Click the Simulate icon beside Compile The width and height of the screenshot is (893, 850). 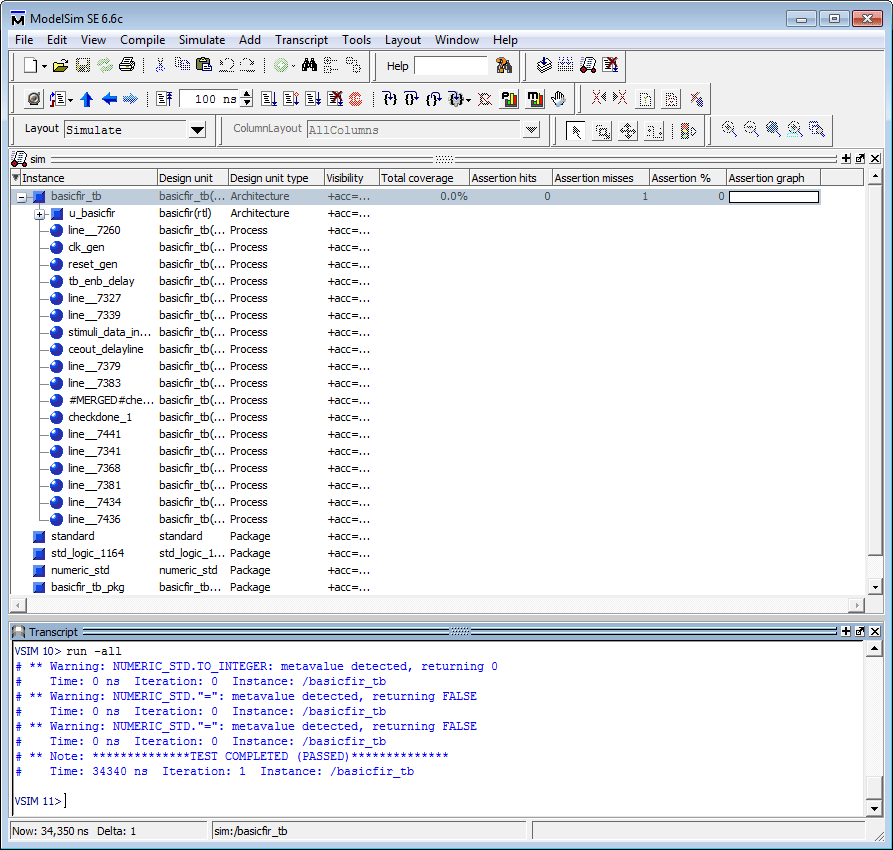[x=588, y=66]
